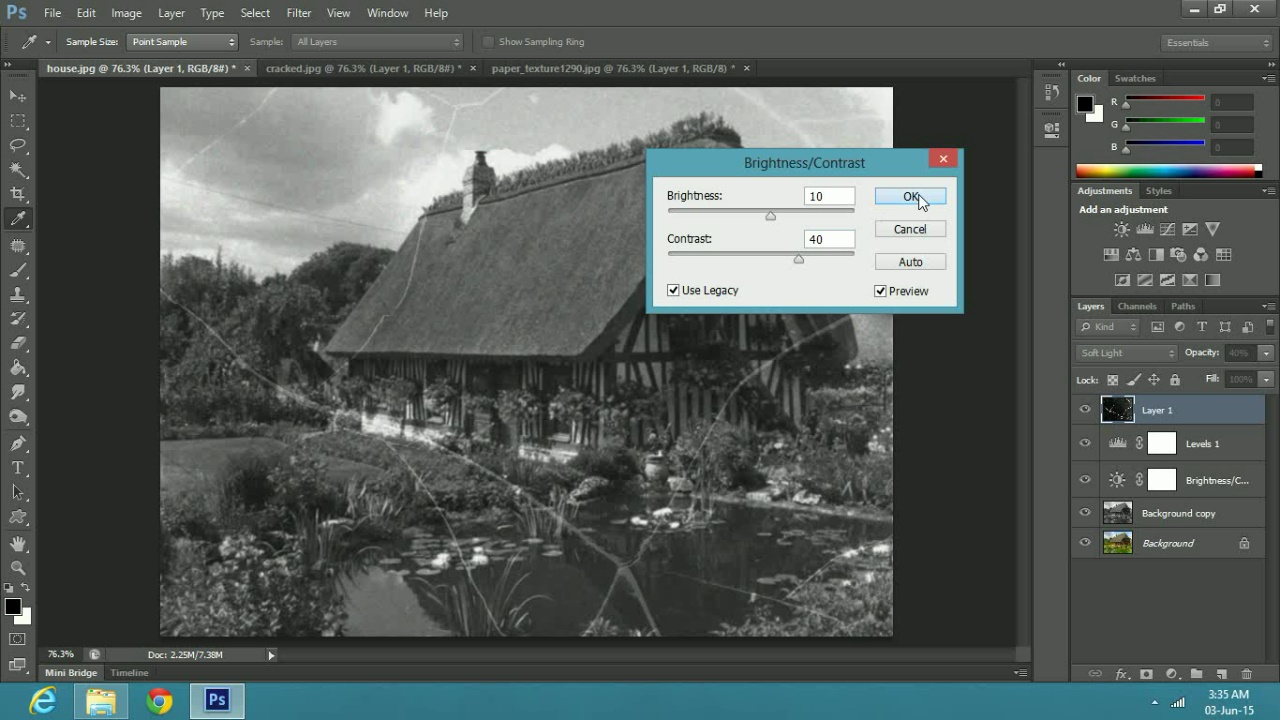
Task: Select the Path Selection arrow tool
Action: click(x=18, y=493)
